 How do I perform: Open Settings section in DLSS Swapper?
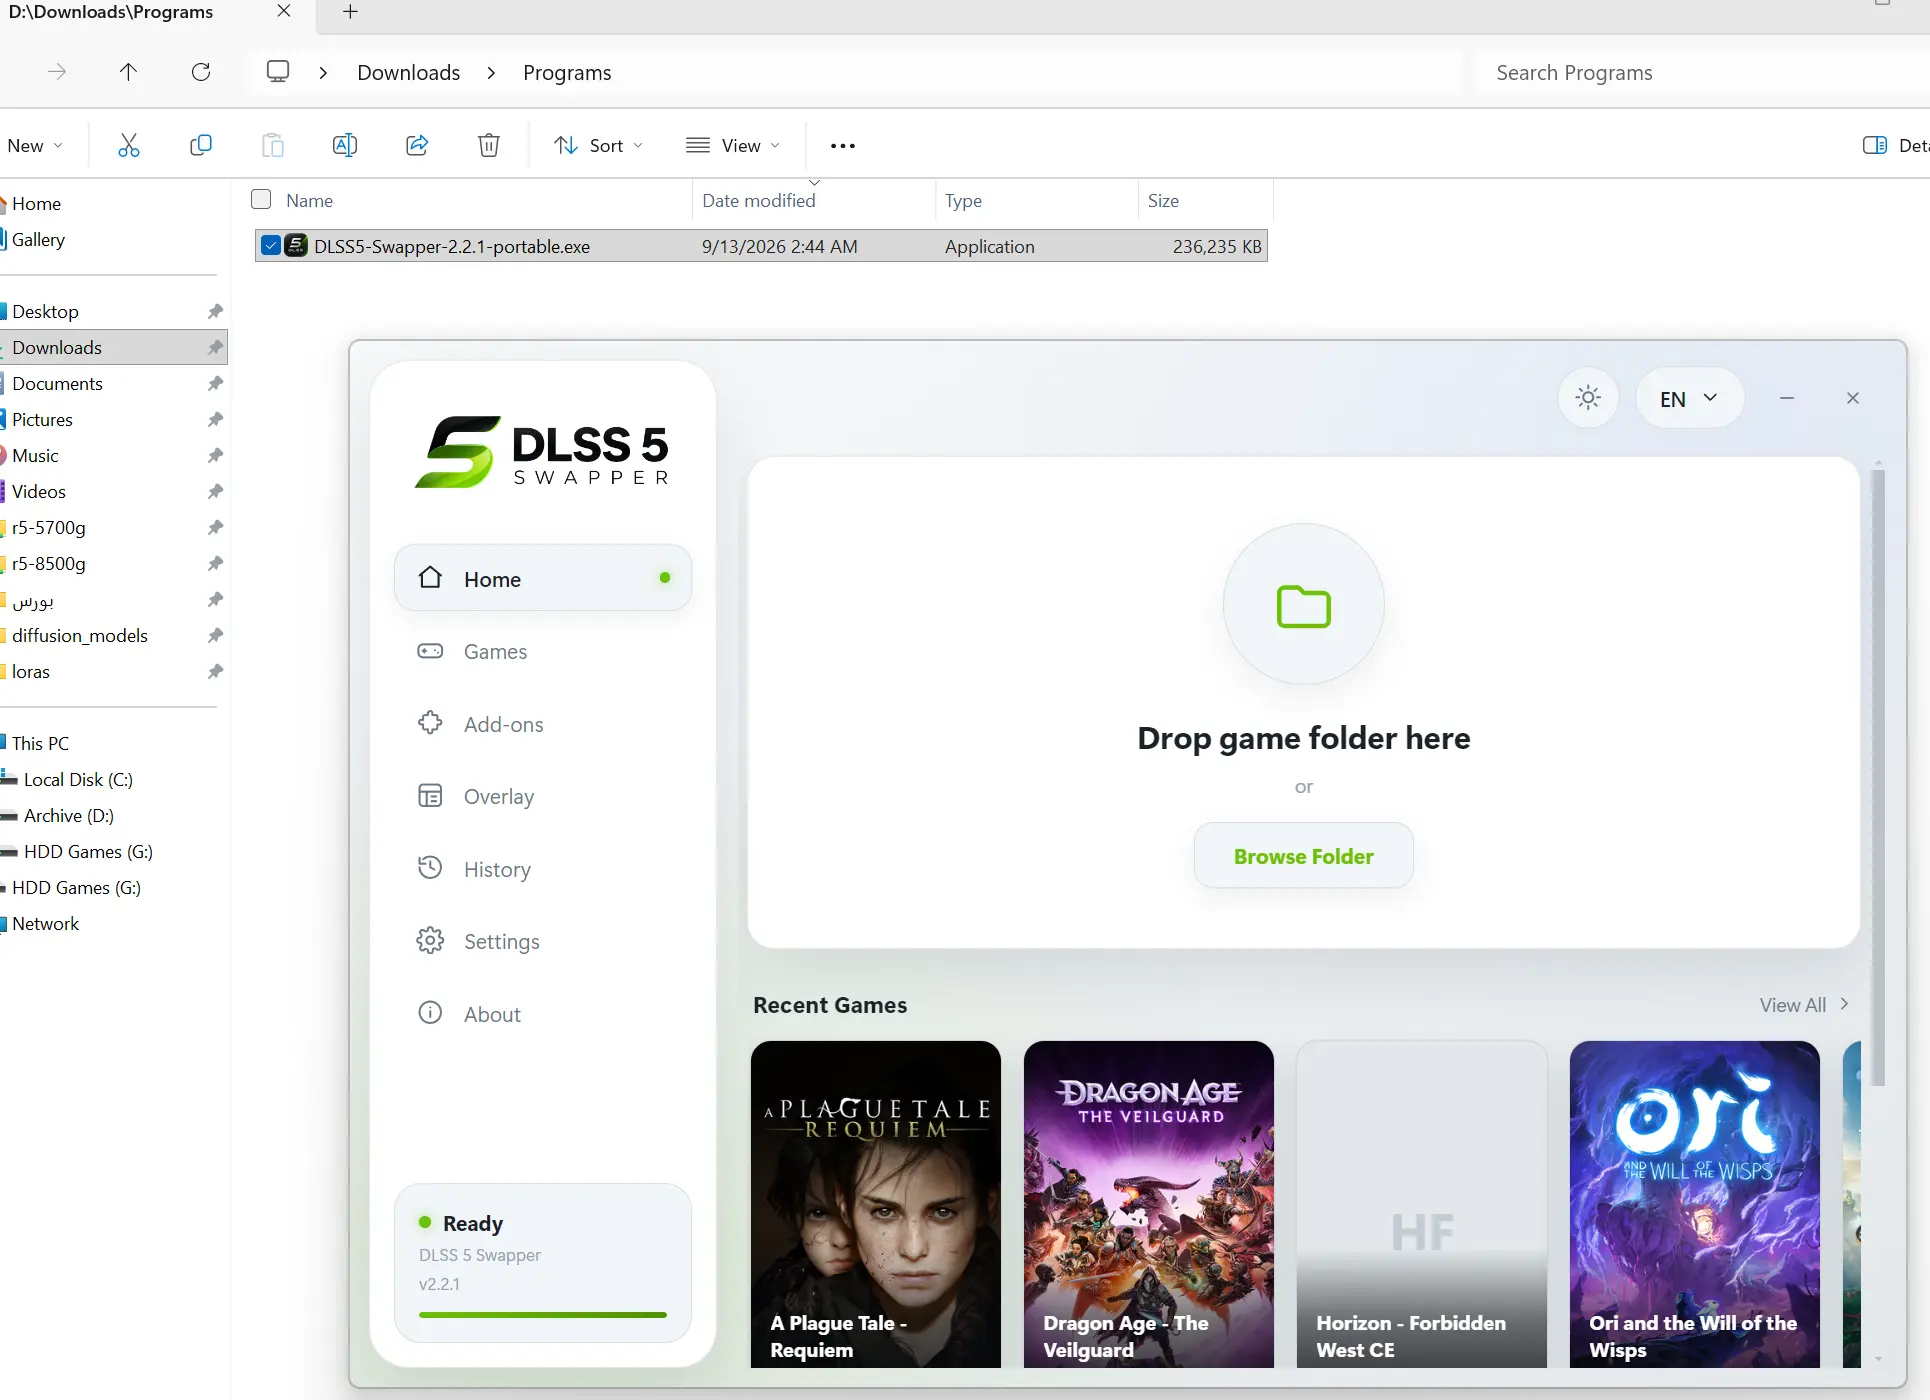pos(543,942)
